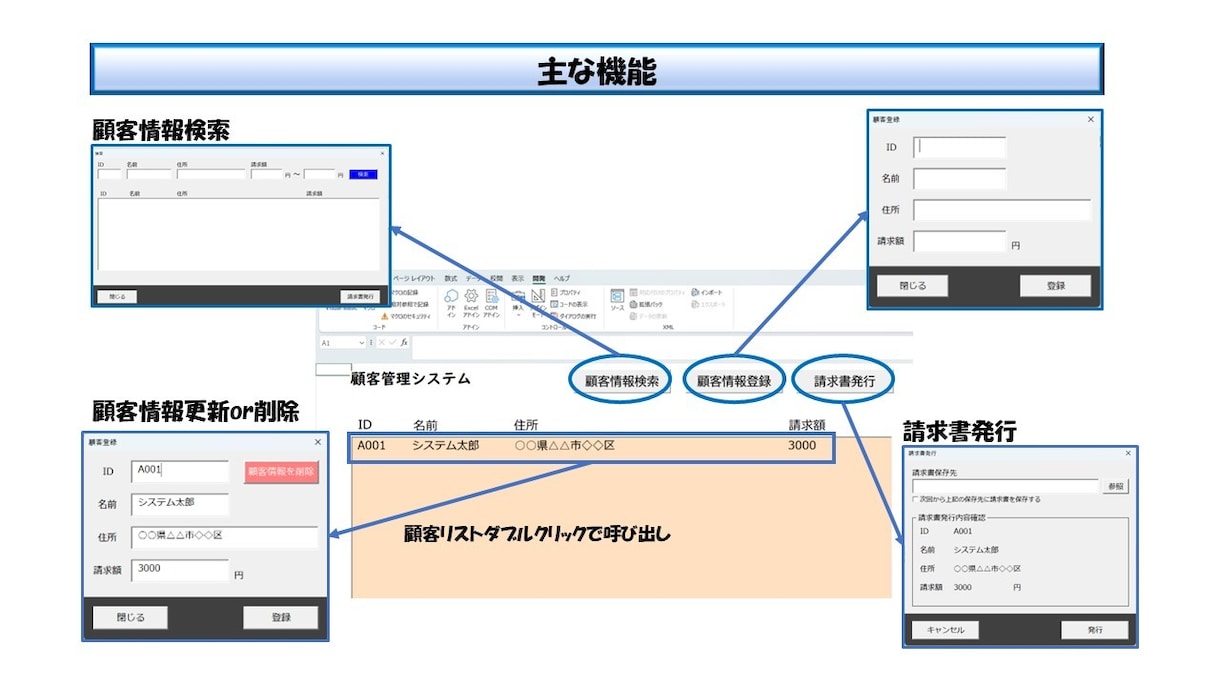Image resolution: width=1220 pixels, height=686 pixels.
Task: Click the 請求書発行 button on the sheet
Action: coord(843,380)
